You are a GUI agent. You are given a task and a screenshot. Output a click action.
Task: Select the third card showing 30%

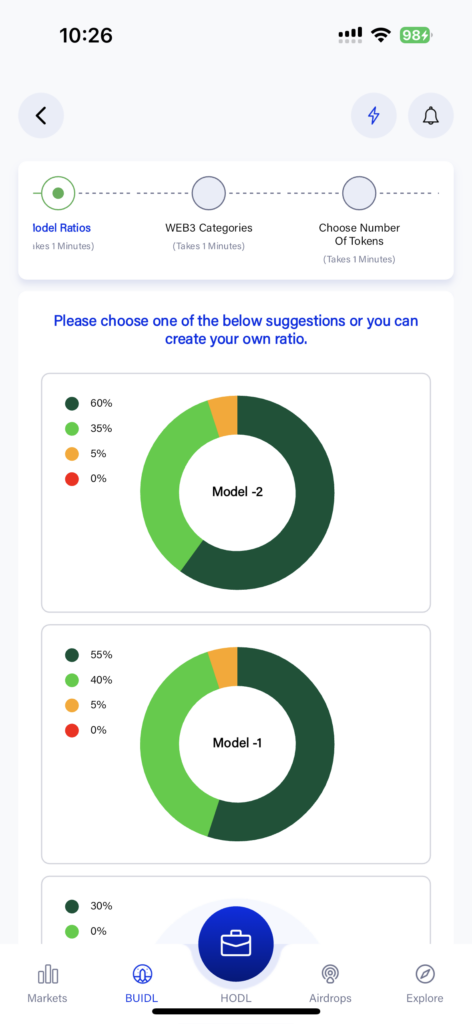[236, 910]
